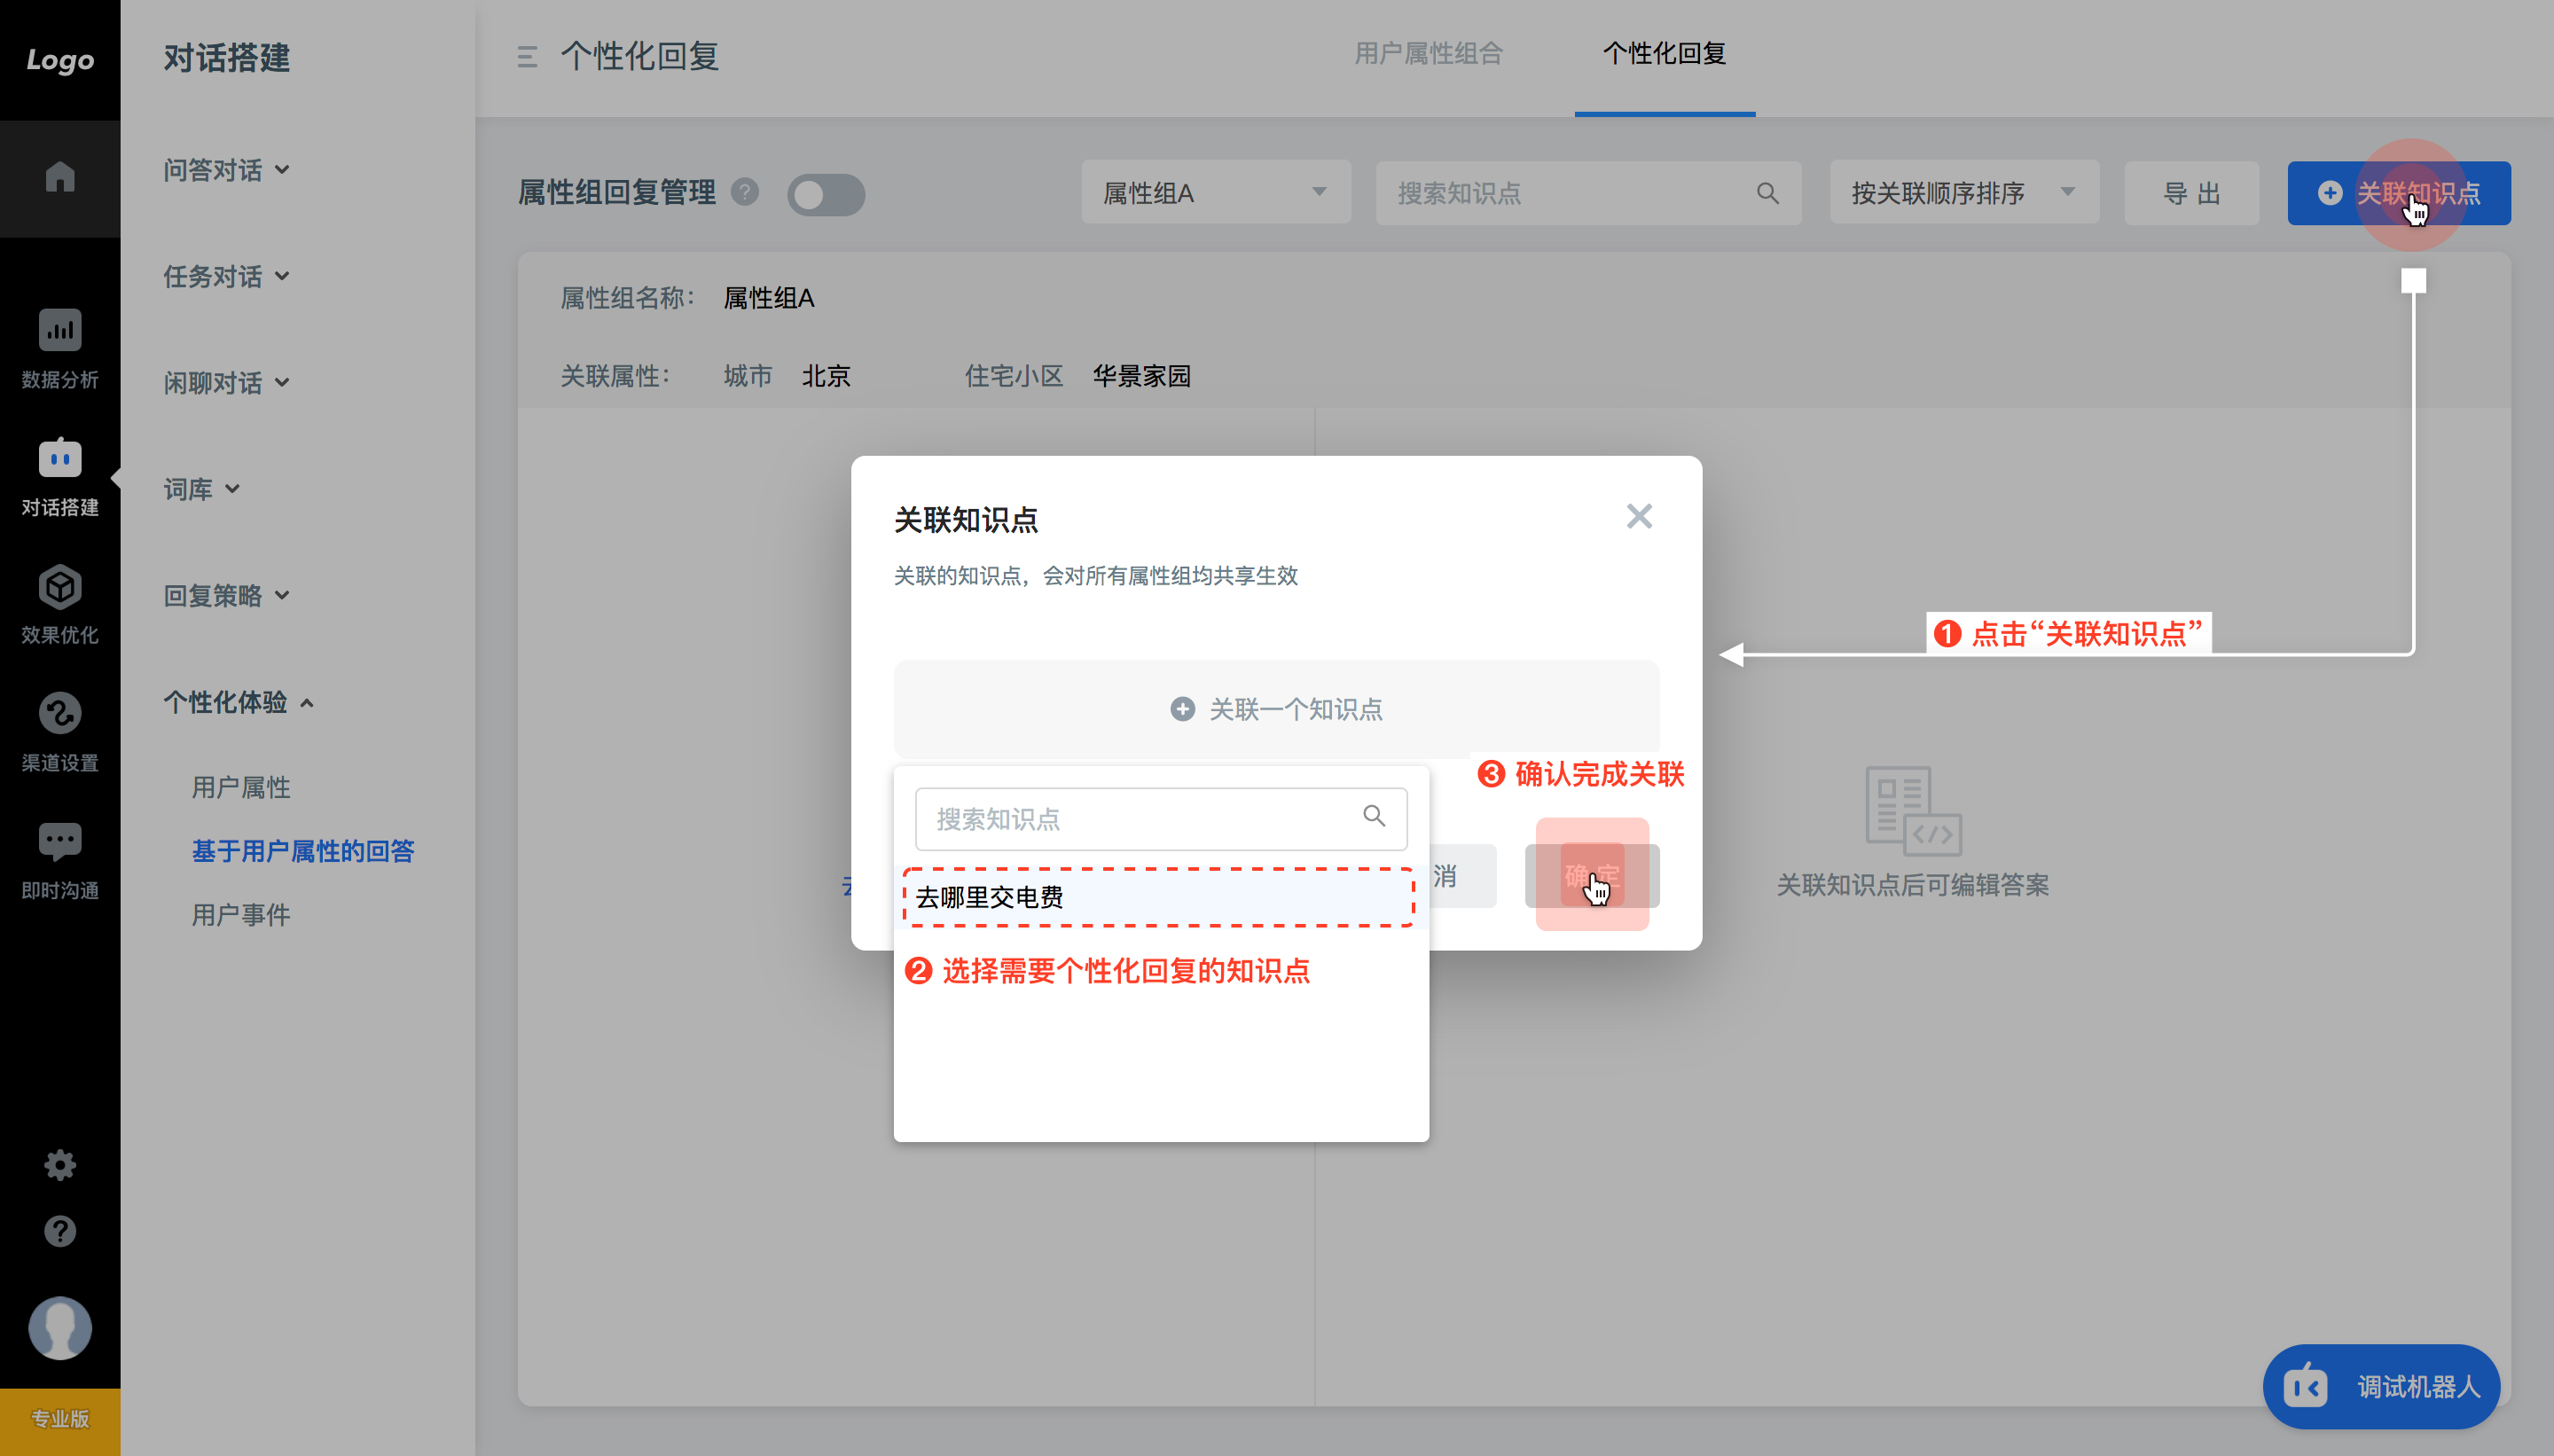Viewport: 2554px width, 1456px height.
Task: Click the 专业版 edition badge
Action: pos(60,1420)
